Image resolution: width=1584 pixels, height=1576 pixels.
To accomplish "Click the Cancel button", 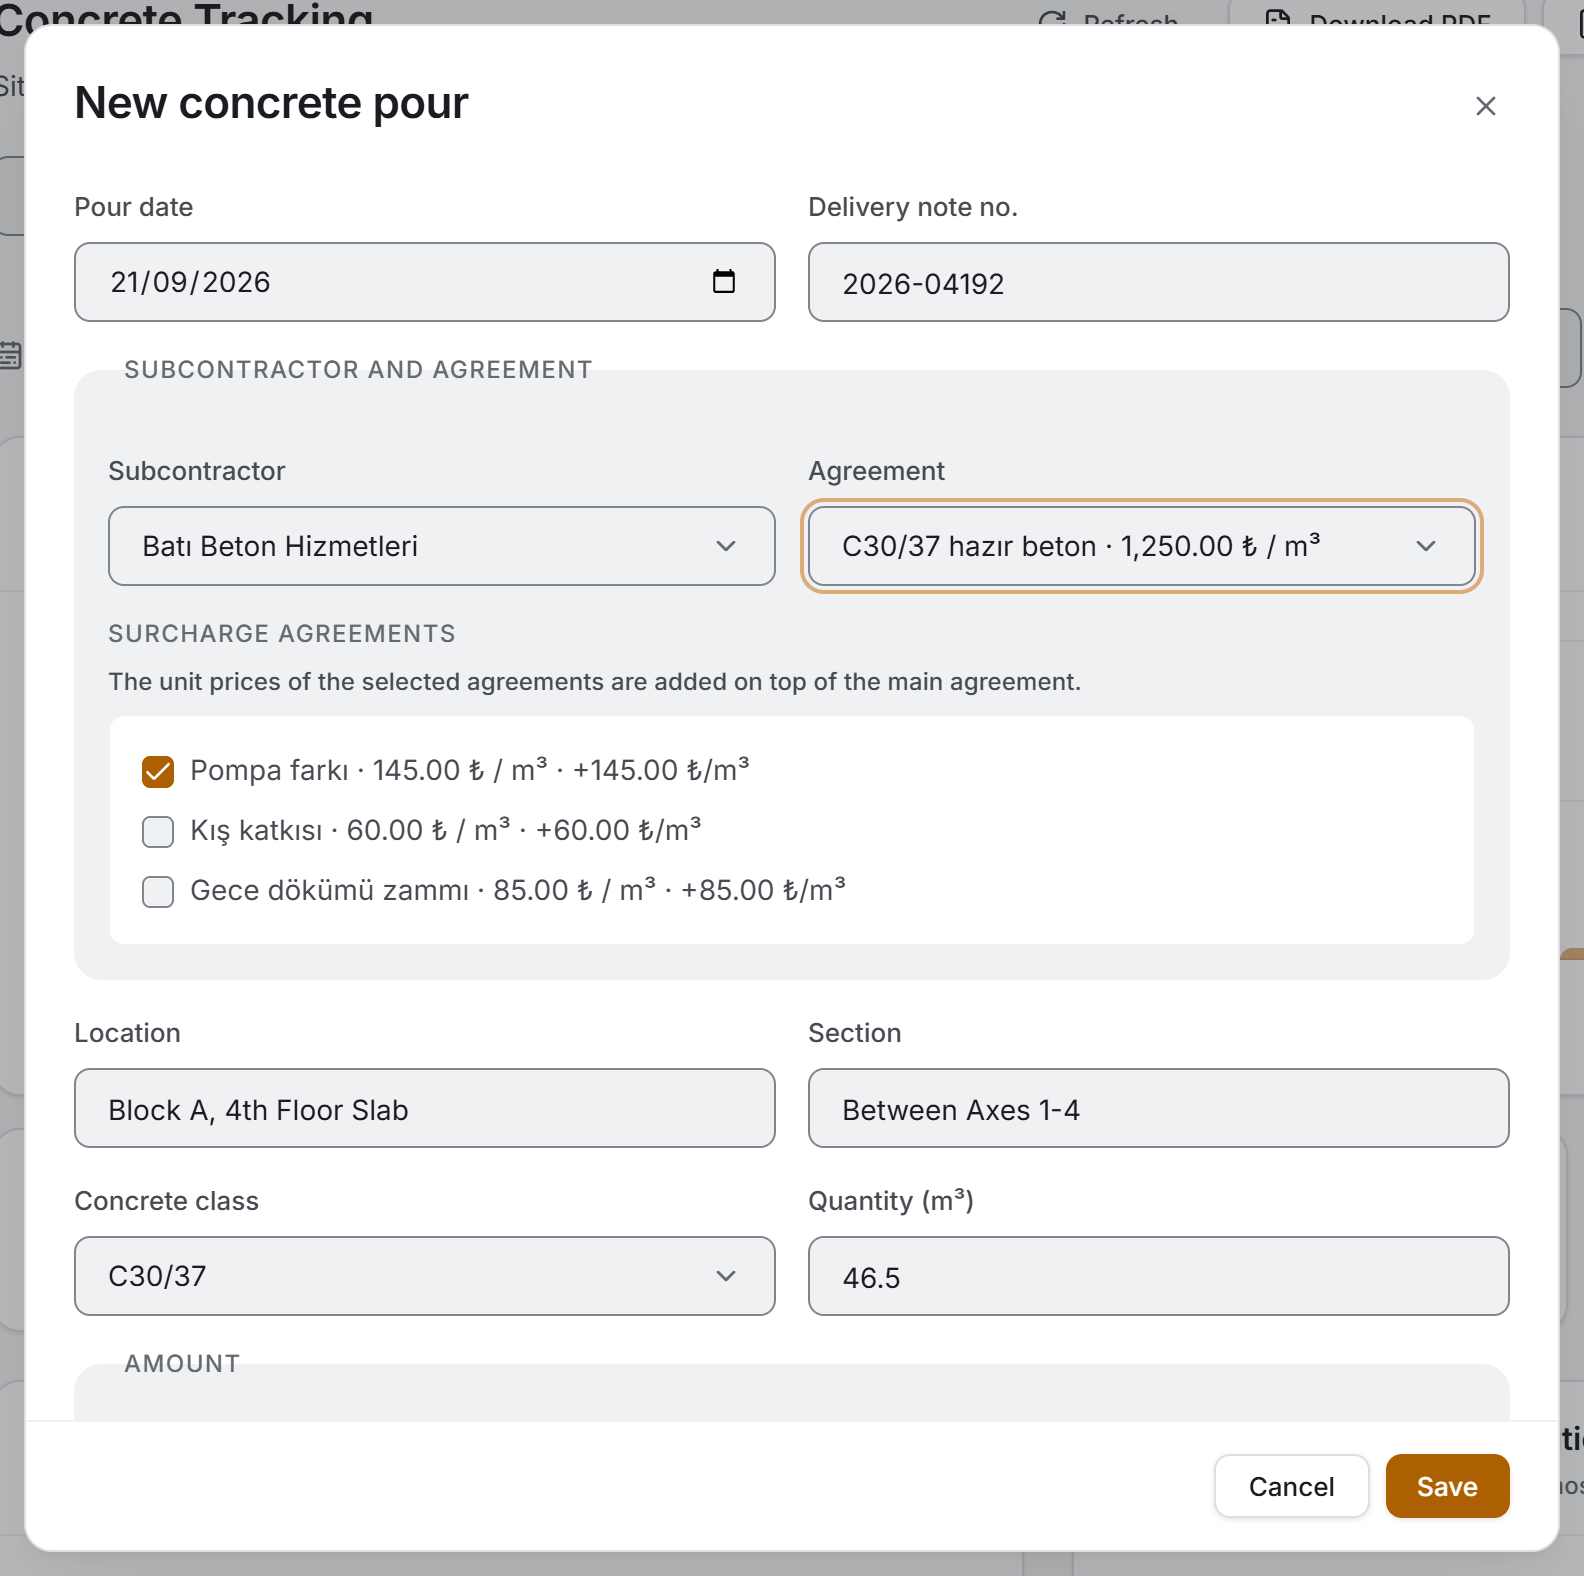I will click(x=1291, y=1486).
